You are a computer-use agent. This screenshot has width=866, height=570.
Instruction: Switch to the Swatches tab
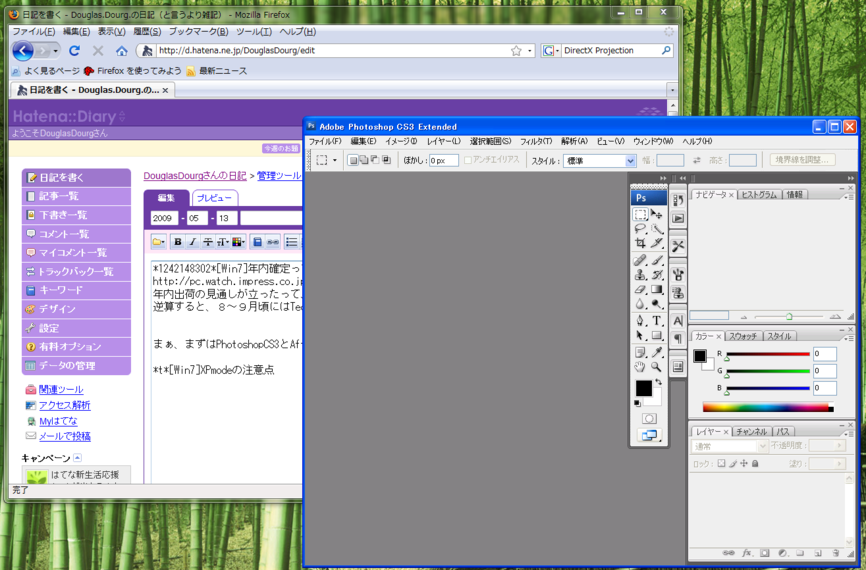pos(743,336)
